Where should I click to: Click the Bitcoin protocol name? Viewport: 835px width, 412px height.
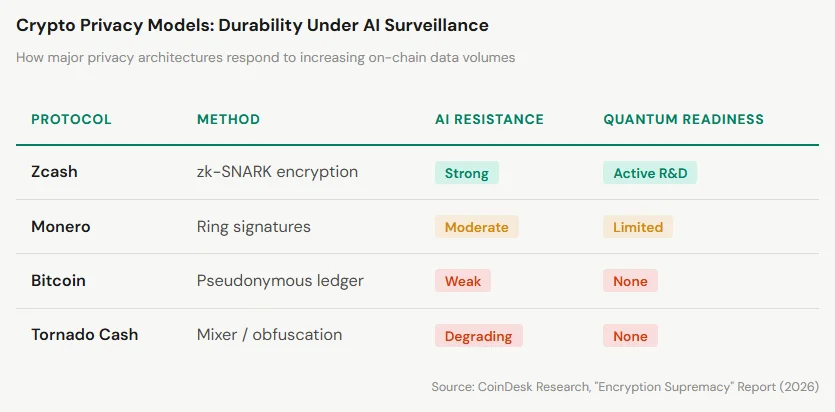[58, 281]
